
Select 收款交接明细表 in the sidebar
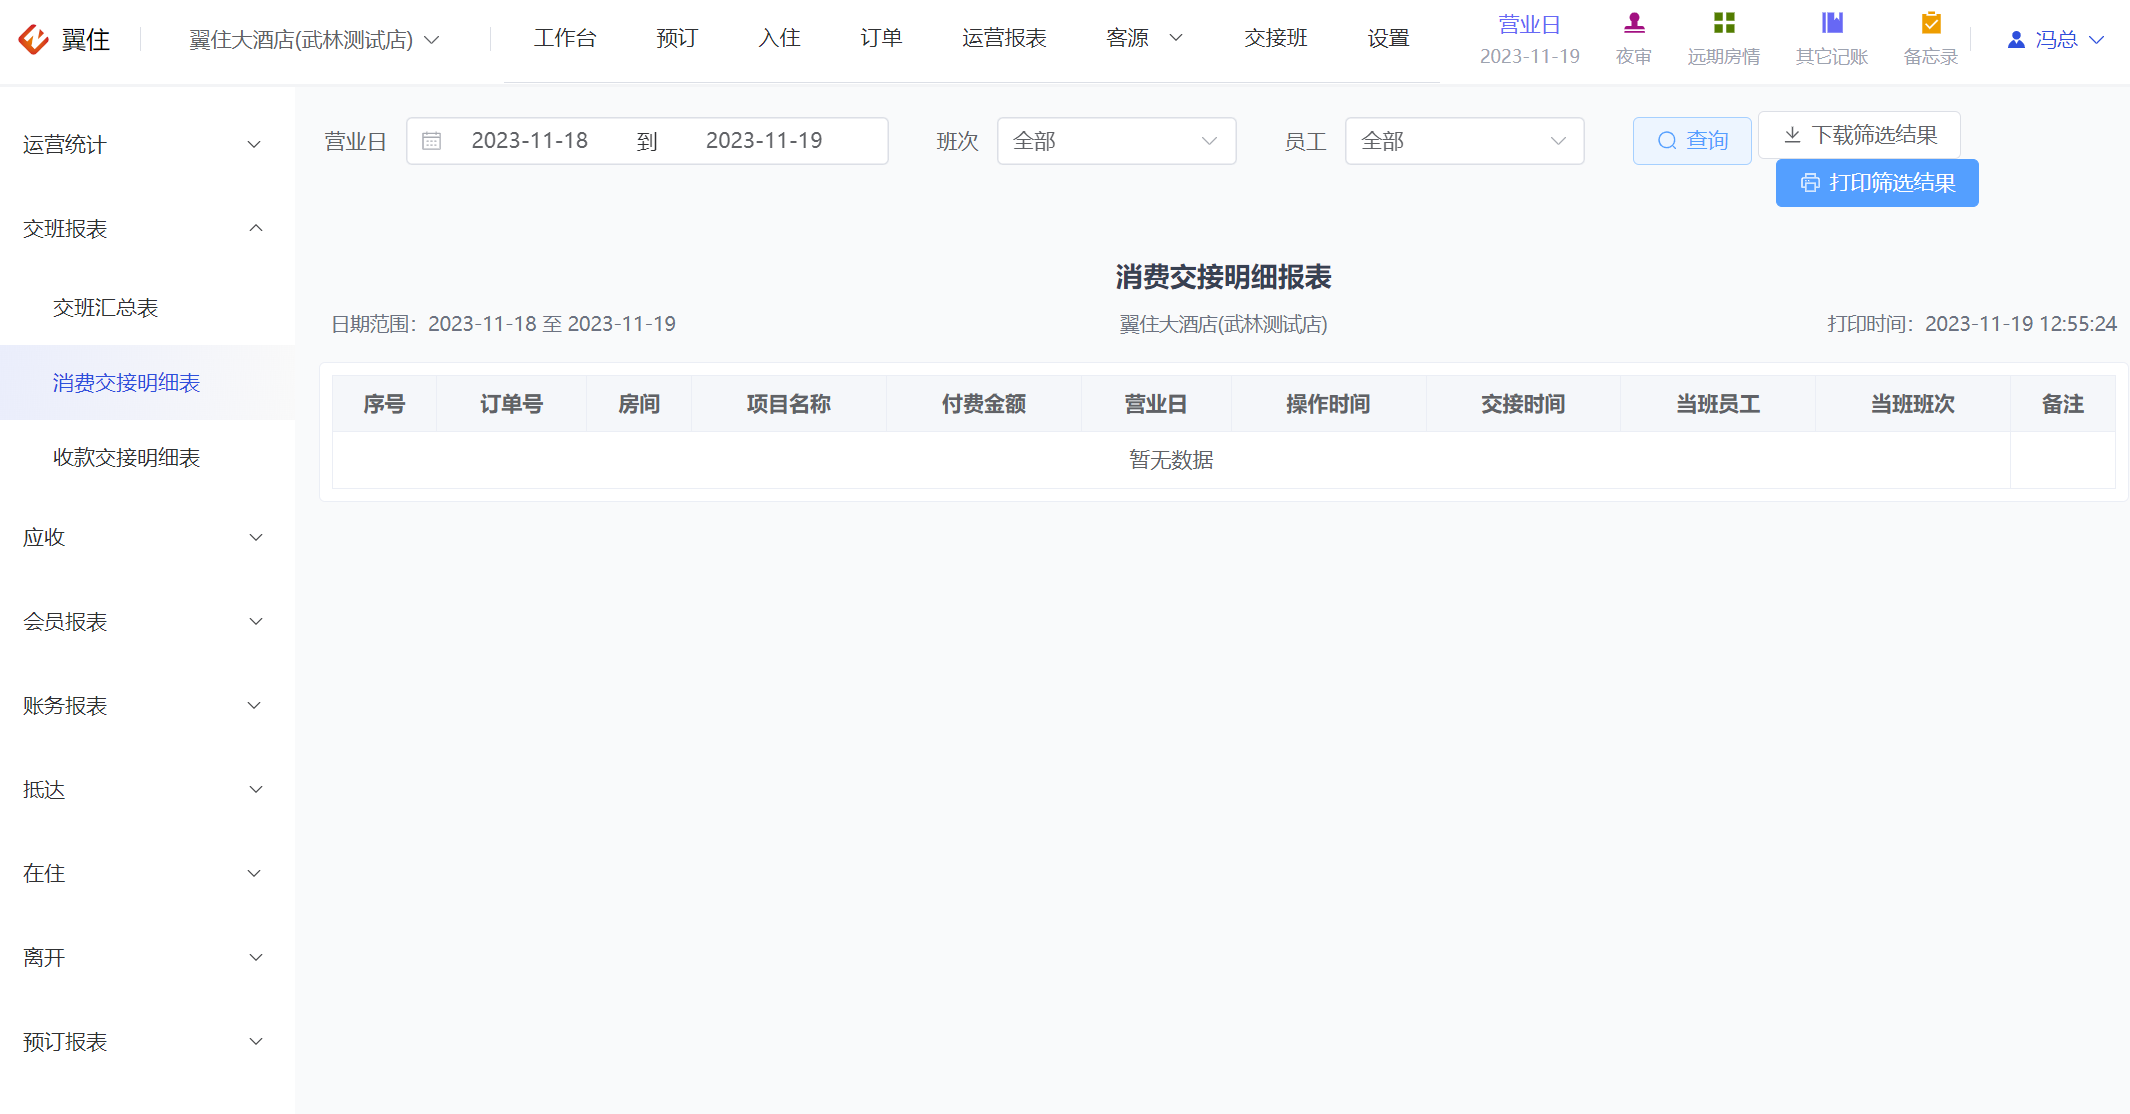[x=147, y=458]
